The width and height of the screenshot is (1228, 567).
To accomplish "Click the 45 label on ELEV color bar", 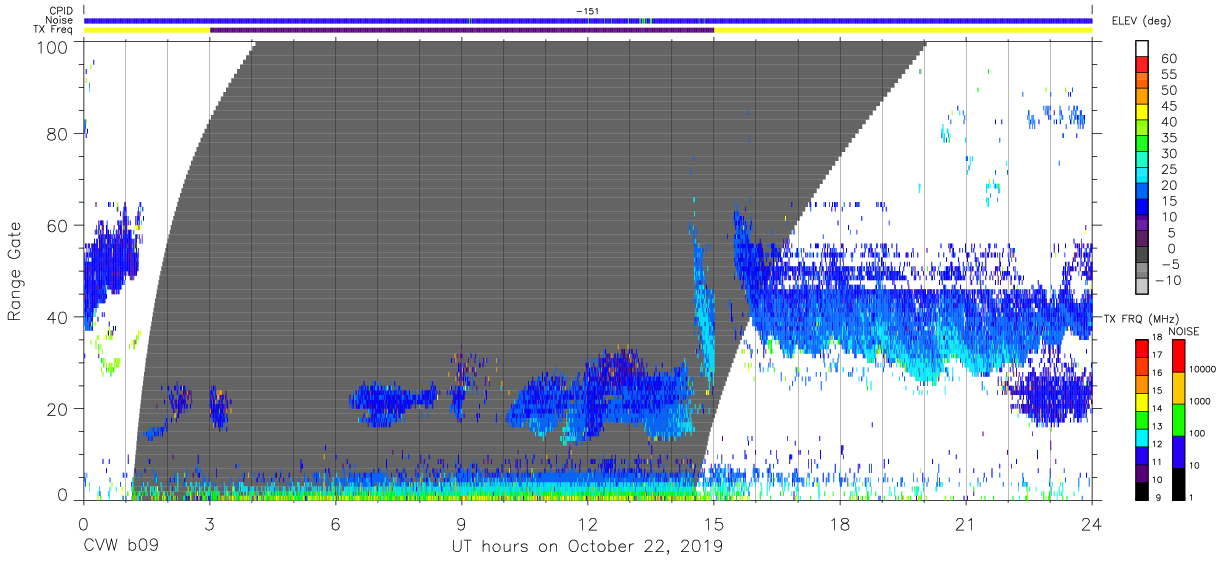I will click(1168, 106).
